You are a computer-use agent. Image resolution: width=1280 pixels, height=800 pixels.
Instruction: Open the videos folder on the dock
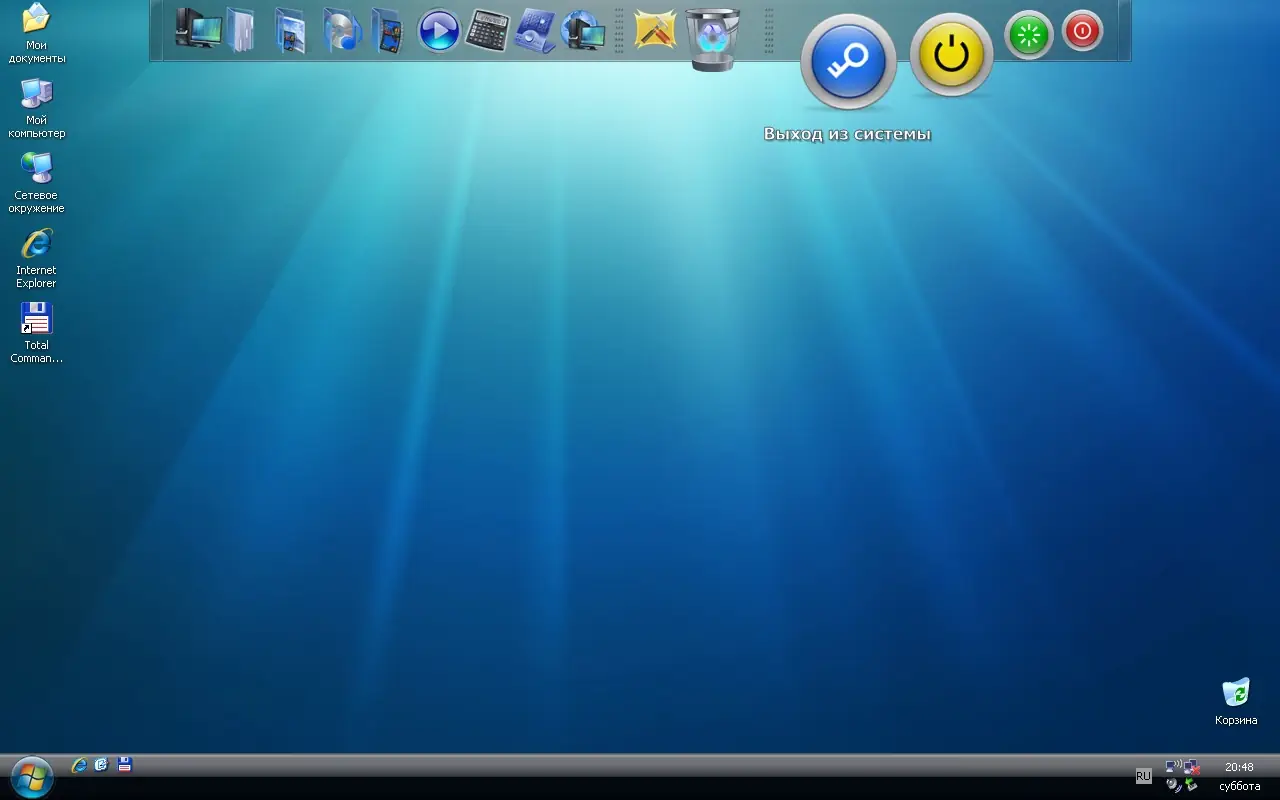click(390, 32)
